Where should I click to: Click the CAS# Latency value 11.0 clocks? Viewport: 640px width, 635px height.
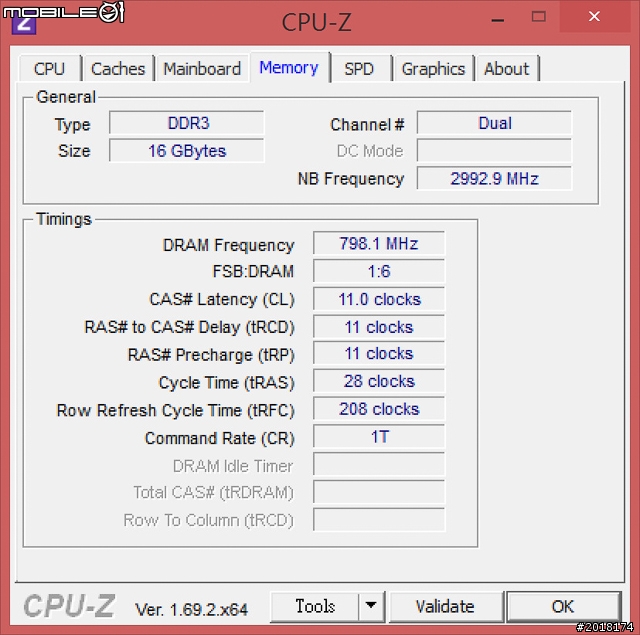379,299
